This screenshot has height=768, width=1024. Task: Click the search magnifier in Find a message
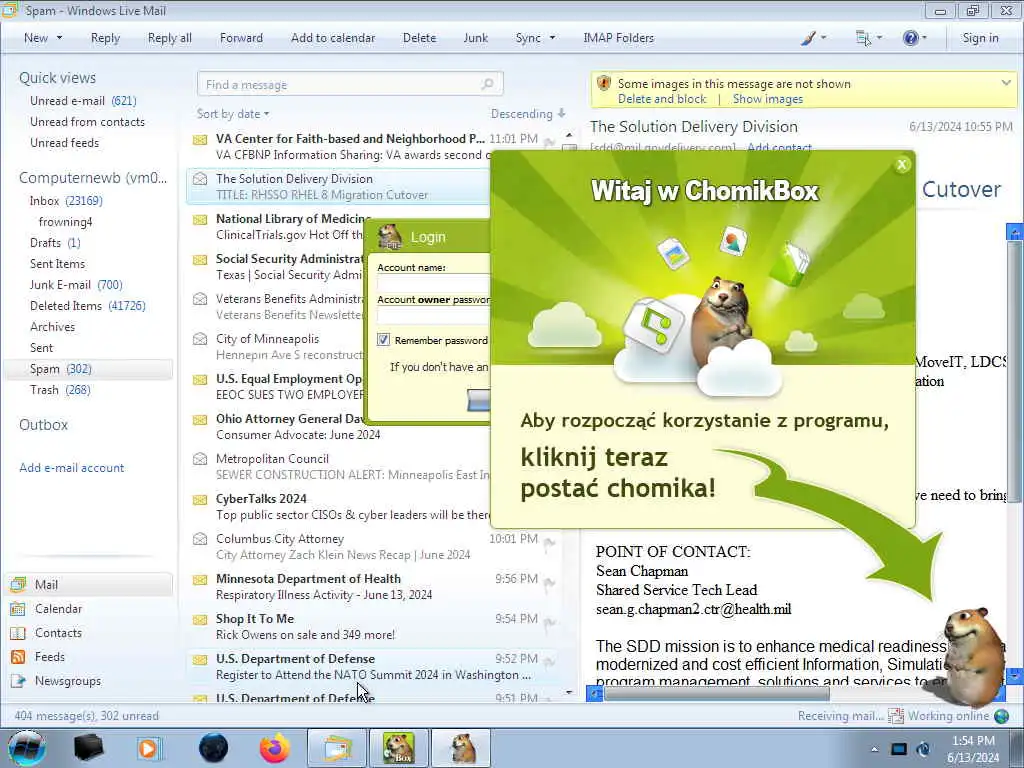[487, 84]
